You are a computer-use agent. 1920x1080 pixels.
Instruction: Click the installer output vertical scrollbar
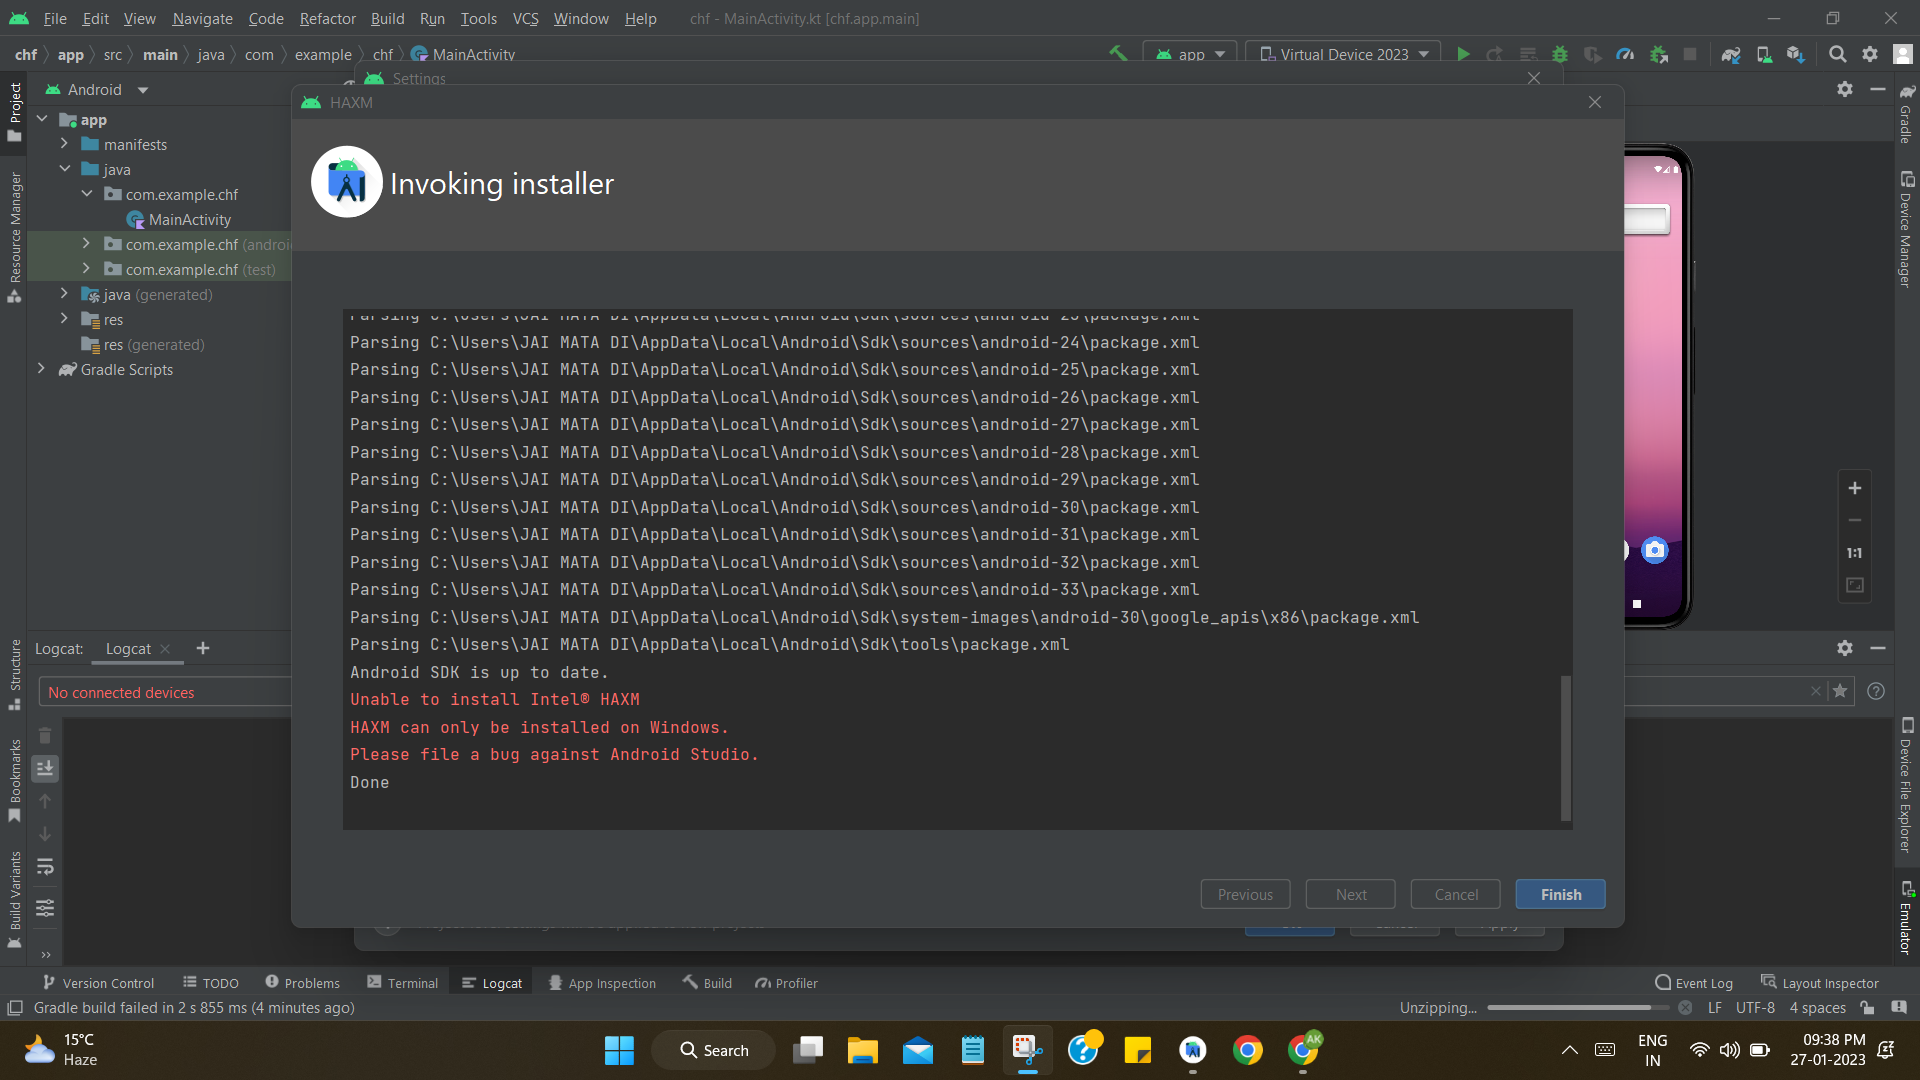[x=1566, y=748]
